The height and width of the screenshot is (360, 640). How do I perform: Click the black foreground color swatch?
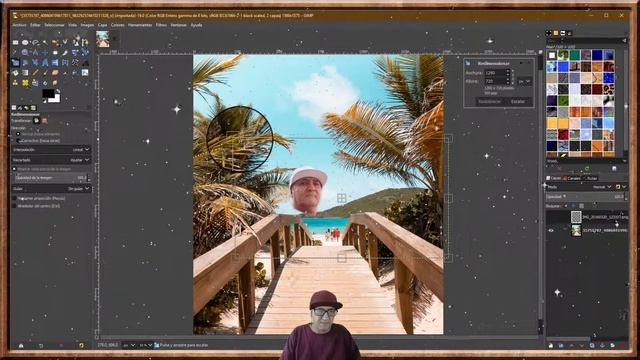tap(48, 93)
